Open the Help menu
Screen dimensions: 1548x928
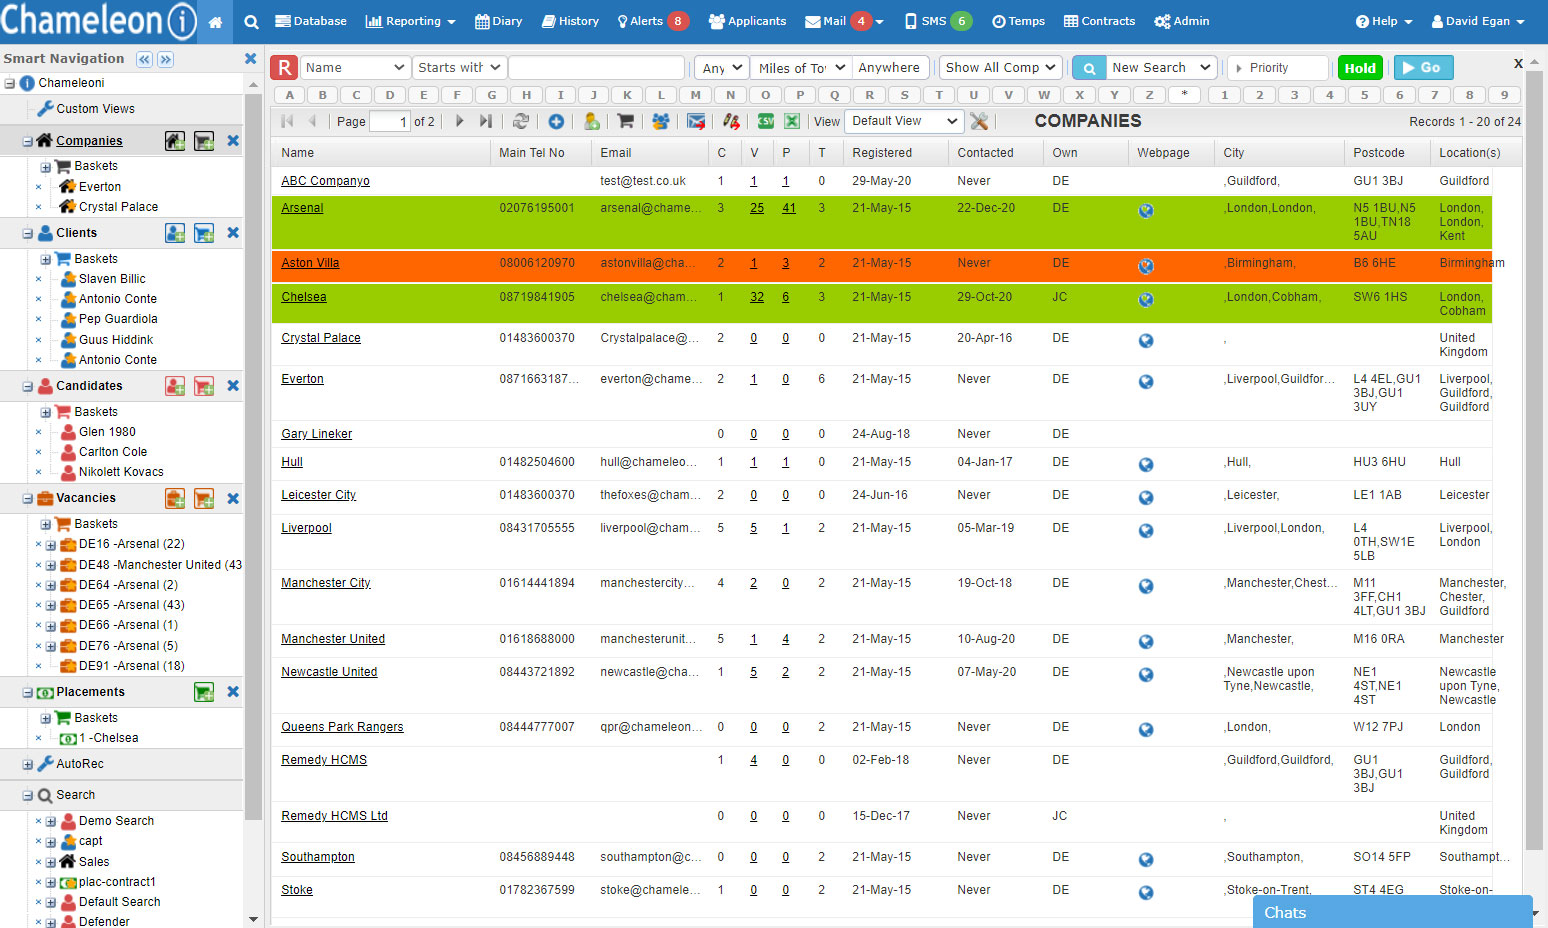[x=1384, y=21]
